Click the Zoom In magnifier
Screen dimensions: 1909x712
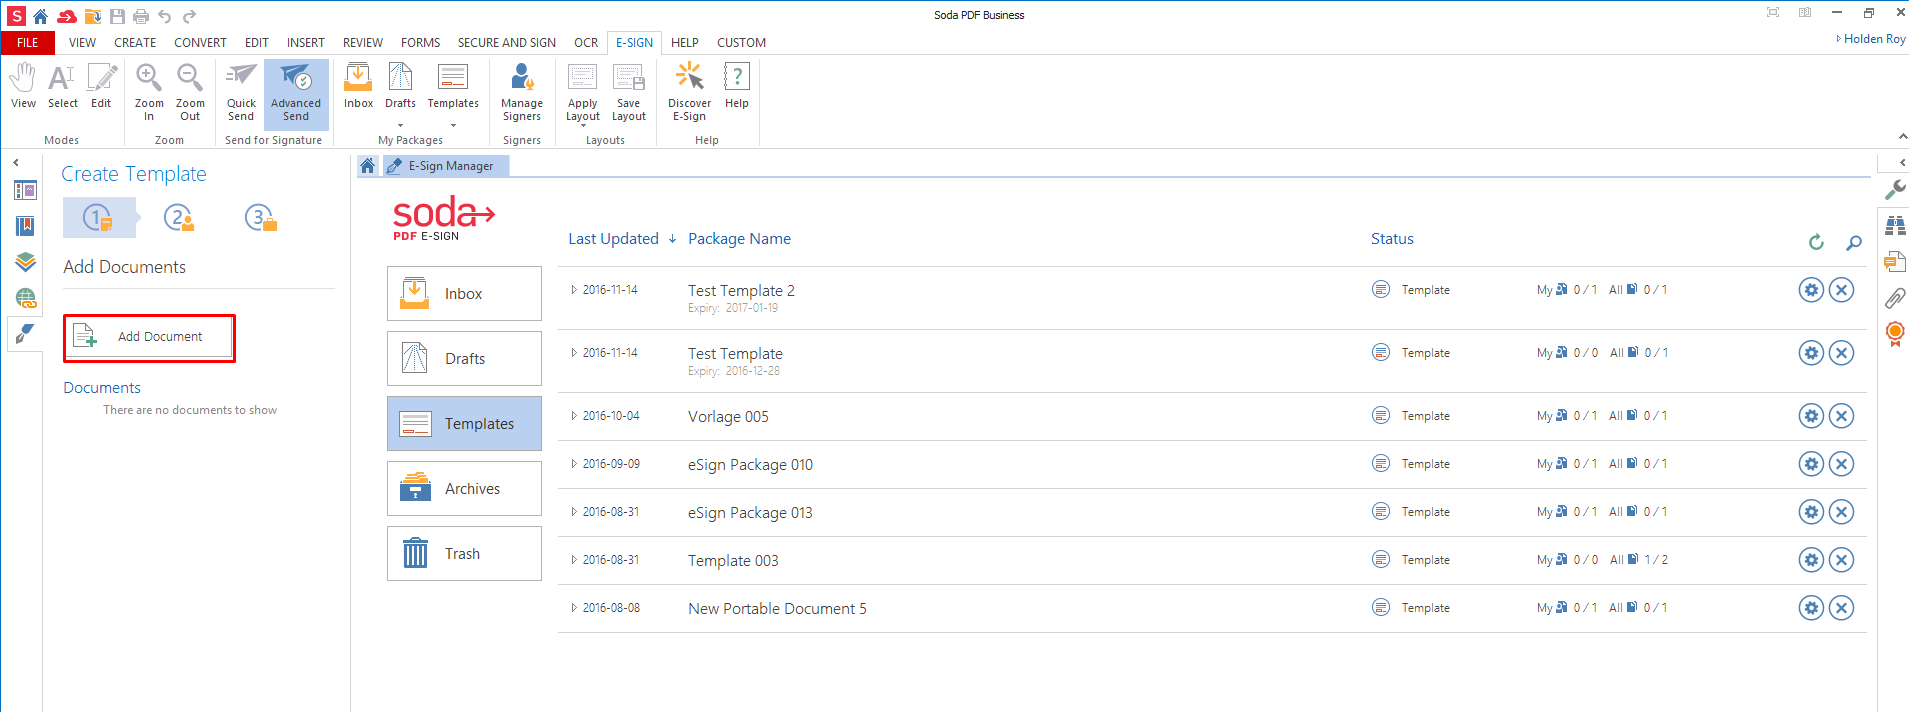tap(149, 91)
